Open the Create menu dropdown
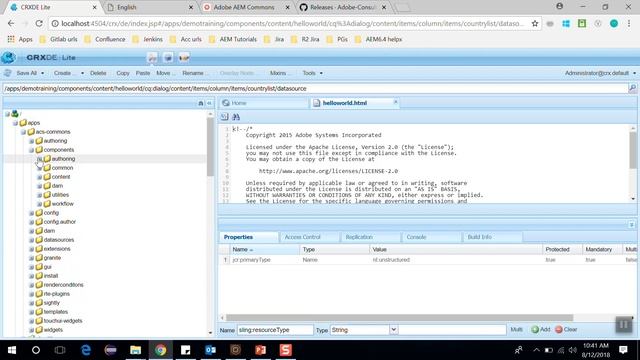Image resolution: width=640 pixels, height=360 pixels. [x=69, y=73]
